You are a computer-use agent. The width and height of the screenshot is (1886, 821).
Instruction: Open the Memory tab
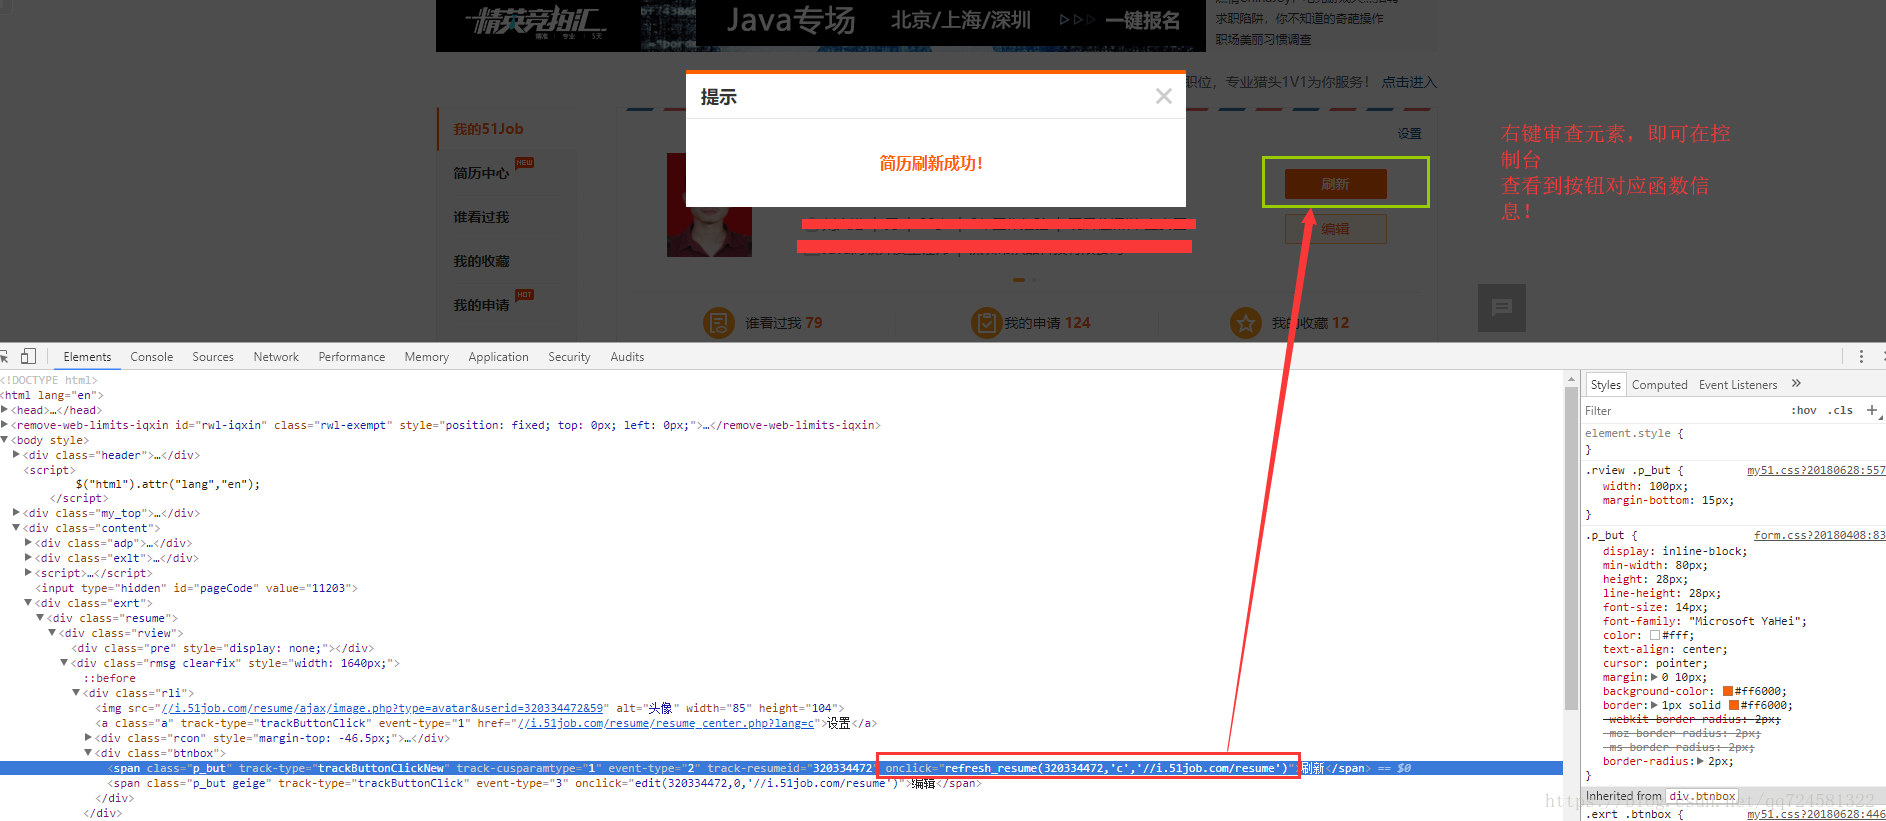(427, 357)
